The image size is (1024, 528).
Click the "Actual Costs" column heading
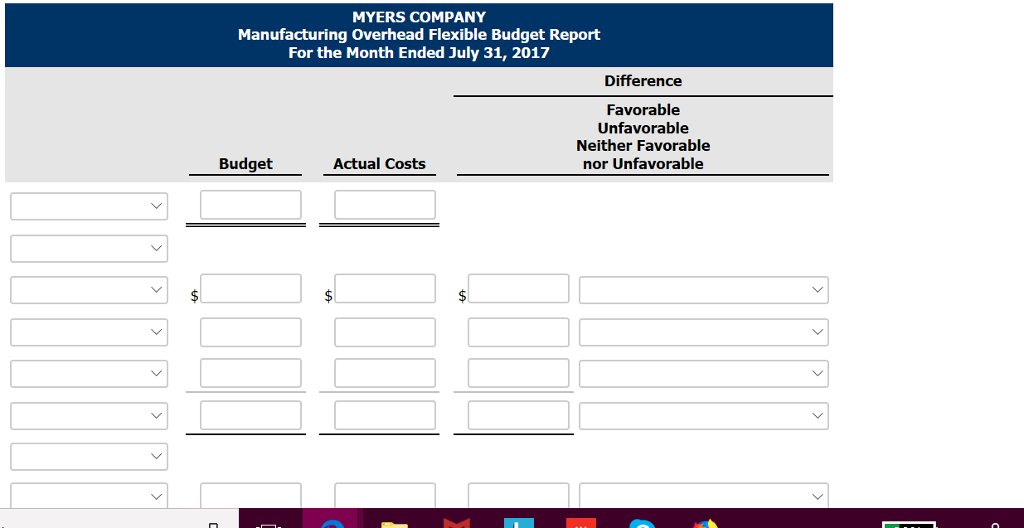(x=379, y=163)
